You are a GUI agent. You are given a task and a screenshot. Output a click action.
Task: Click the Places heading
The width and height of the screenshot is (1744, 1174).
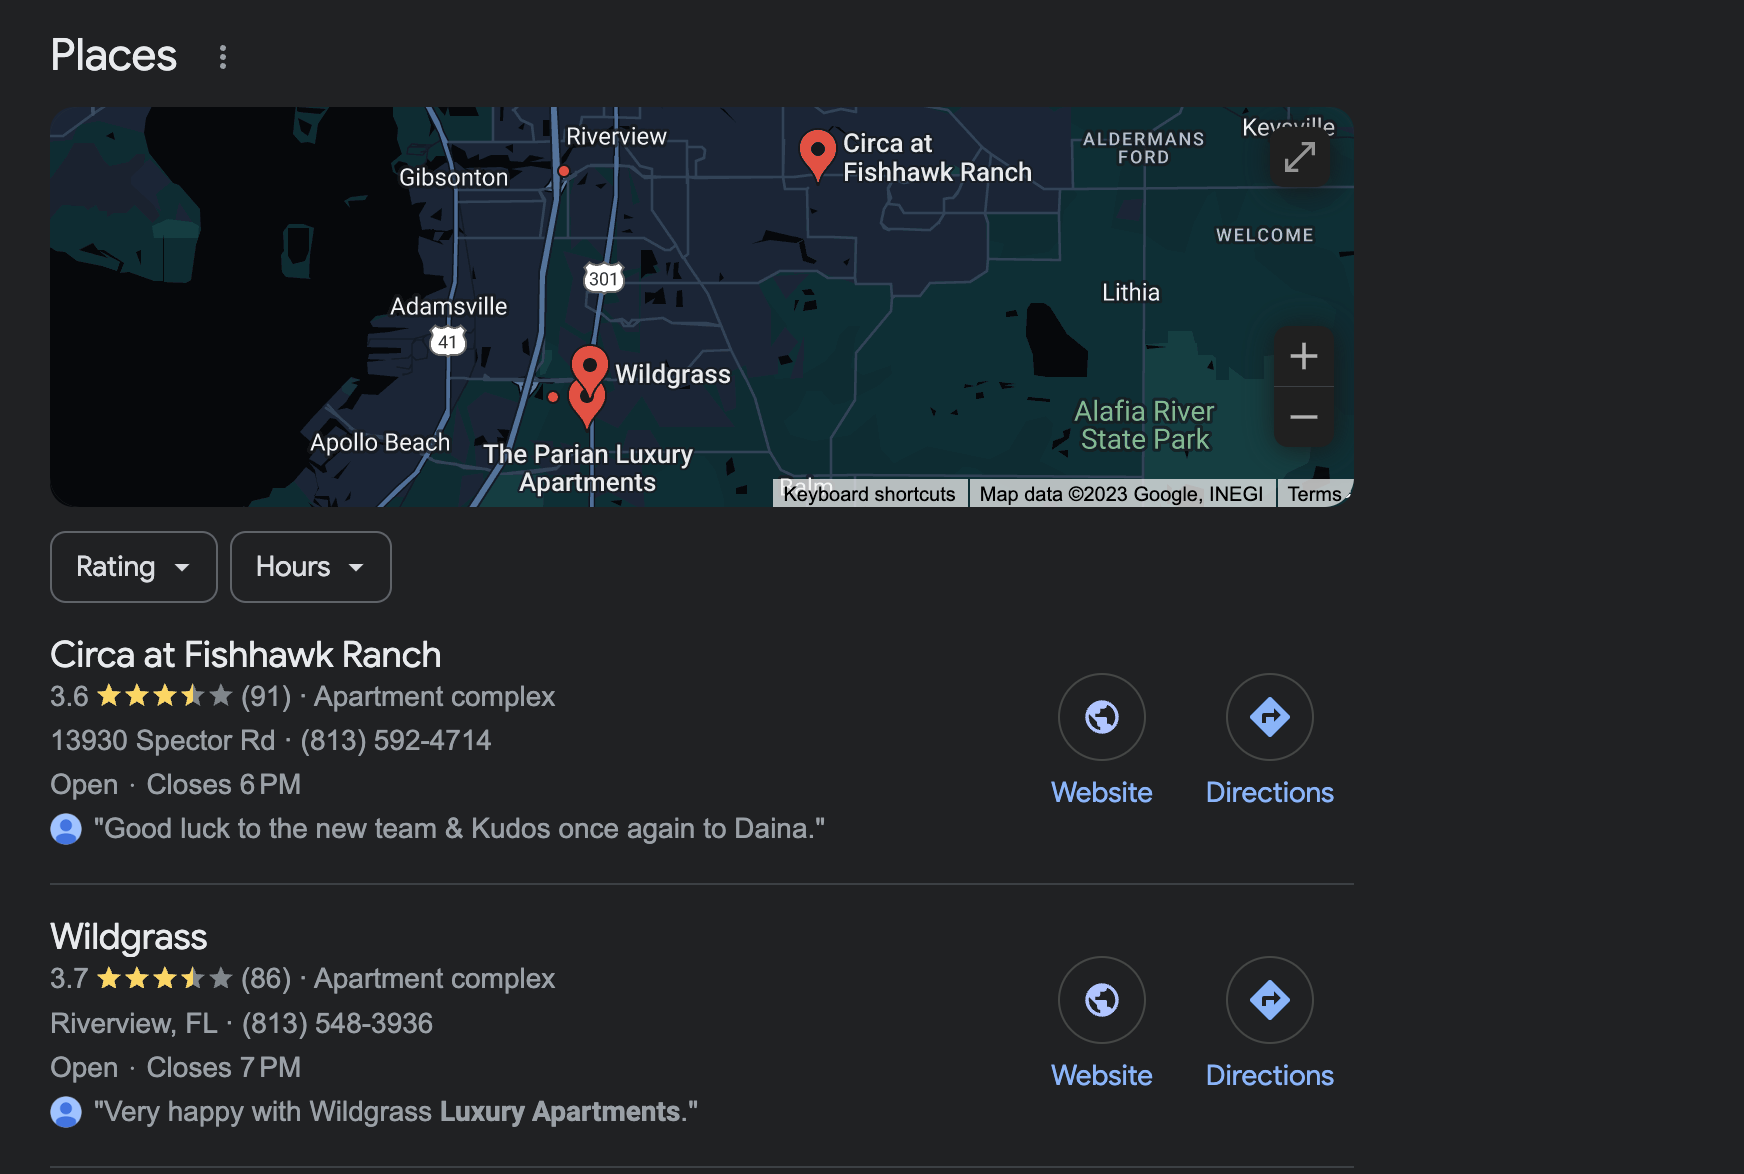[114, 55]
